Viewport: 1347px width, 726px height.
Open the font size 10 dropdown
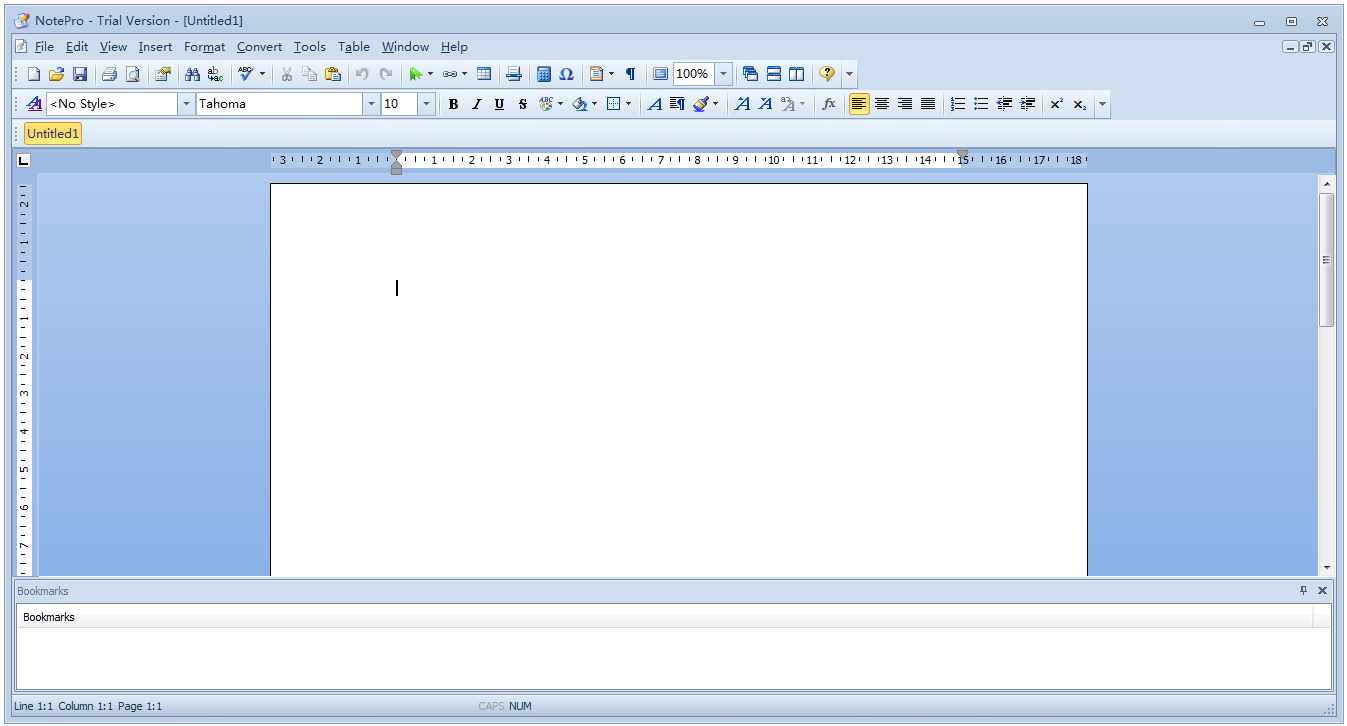coord(427,104)
